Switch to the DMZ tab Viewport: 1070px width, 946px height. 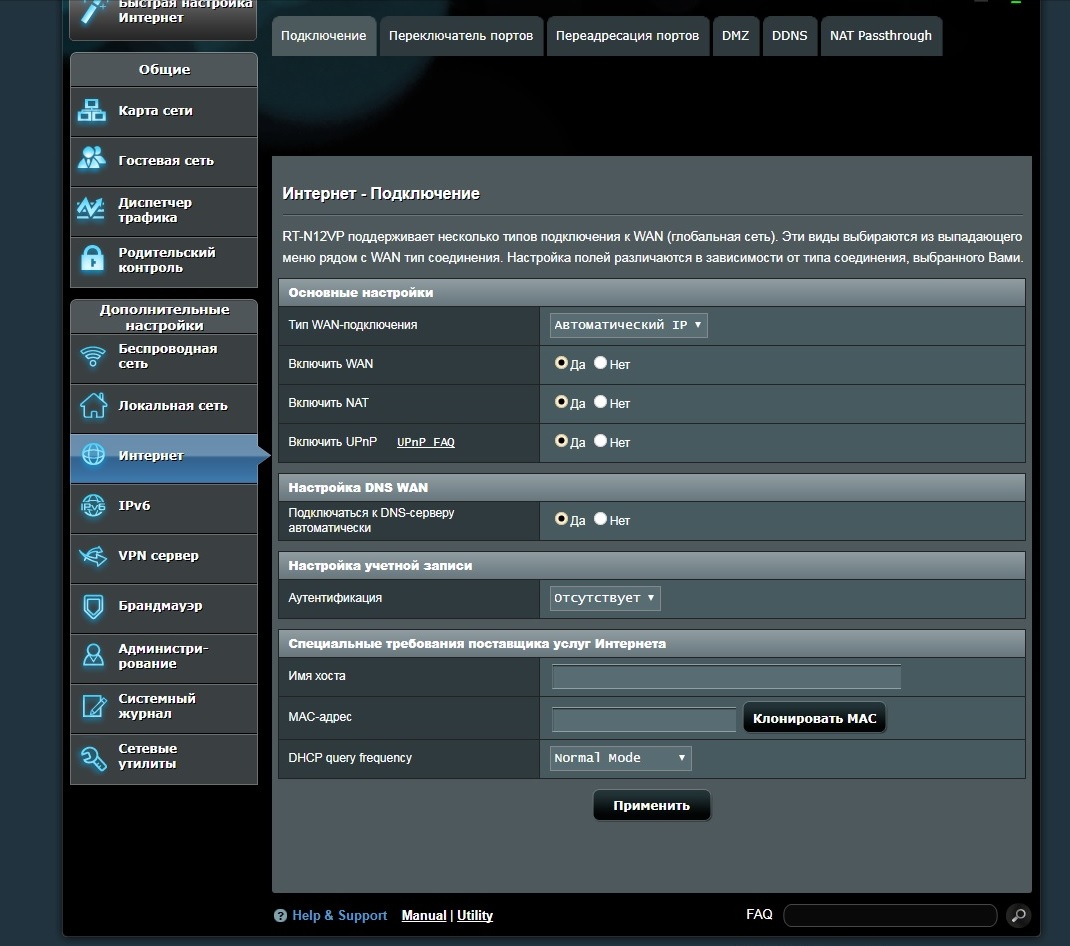pyautogui.click(x=736, y=35)
